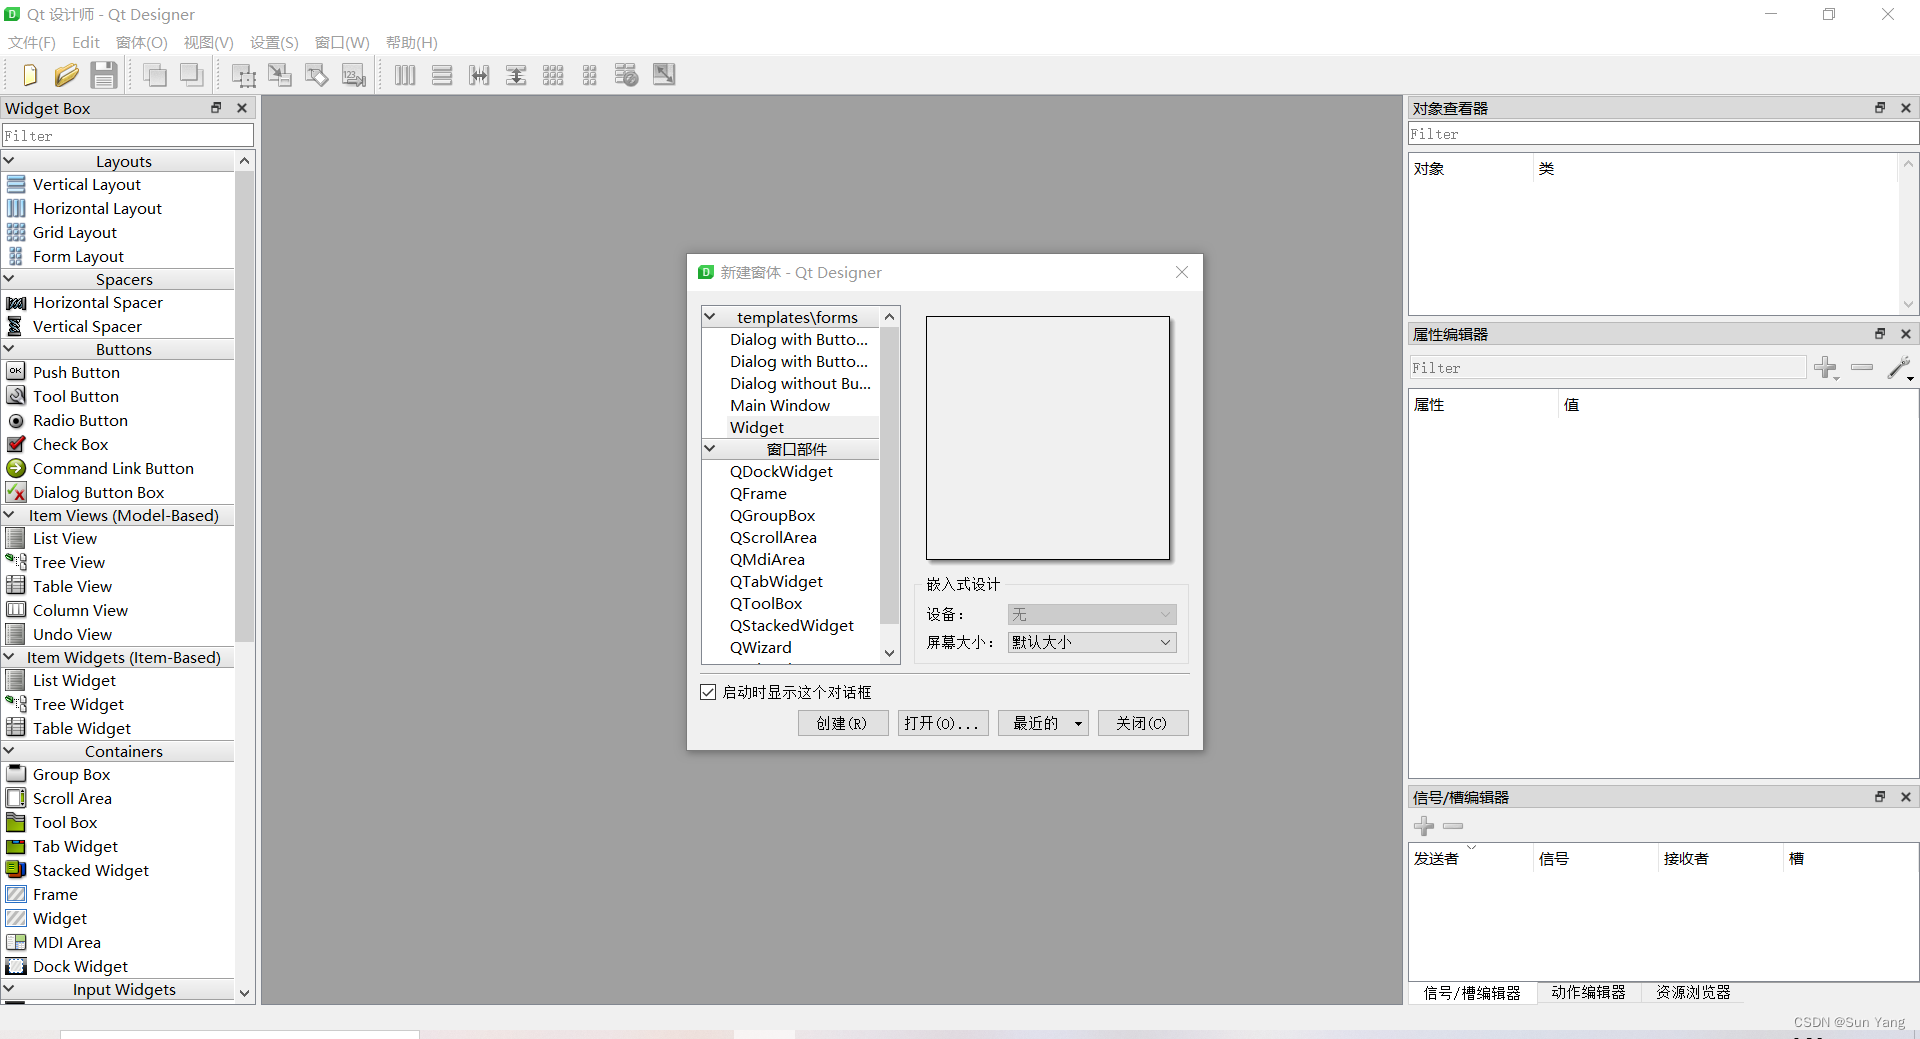The width and height of the screenshot is (1920, 1039).
Task: Close the 新建窗体 dialog with X
Action: coord(1182,272)
